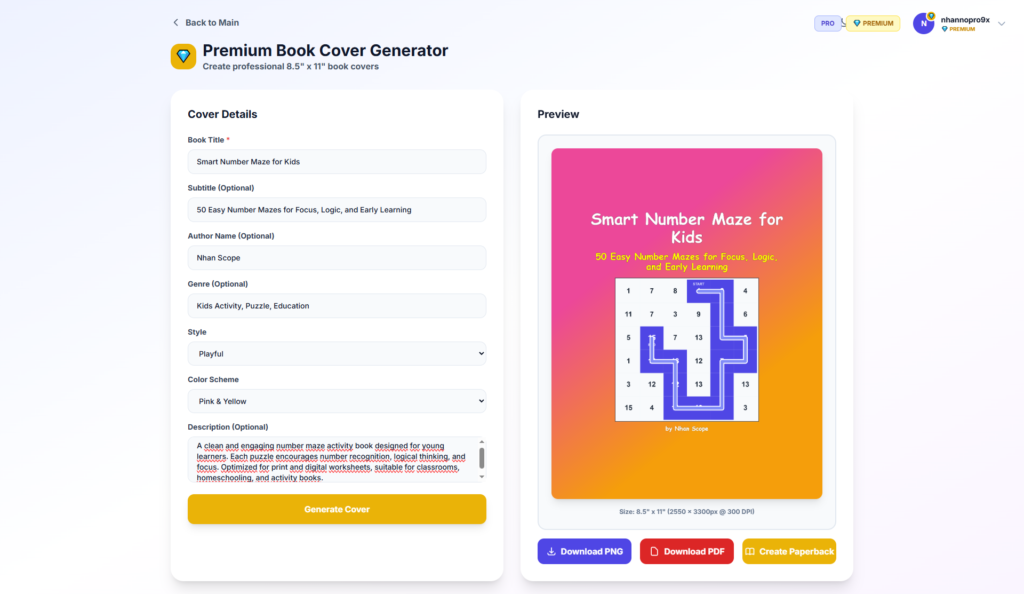Click the yellow PREMIUM badge in the header

873,23
